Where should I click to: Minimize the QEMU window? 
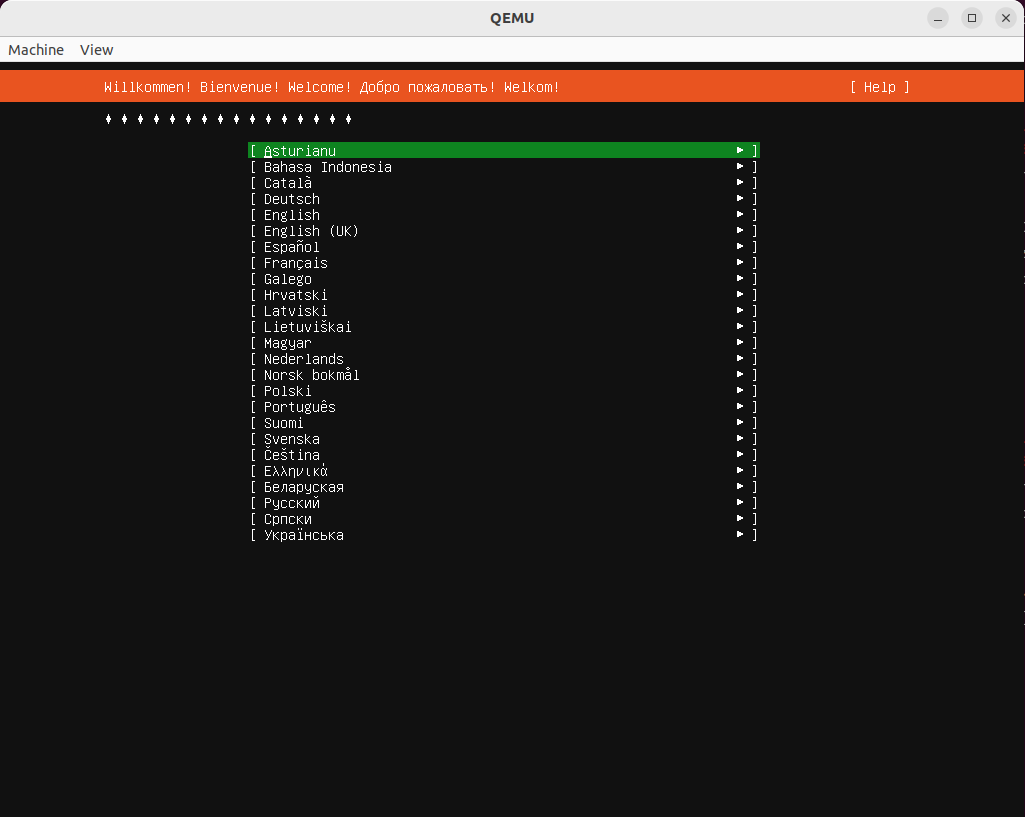tap(937, 18)
